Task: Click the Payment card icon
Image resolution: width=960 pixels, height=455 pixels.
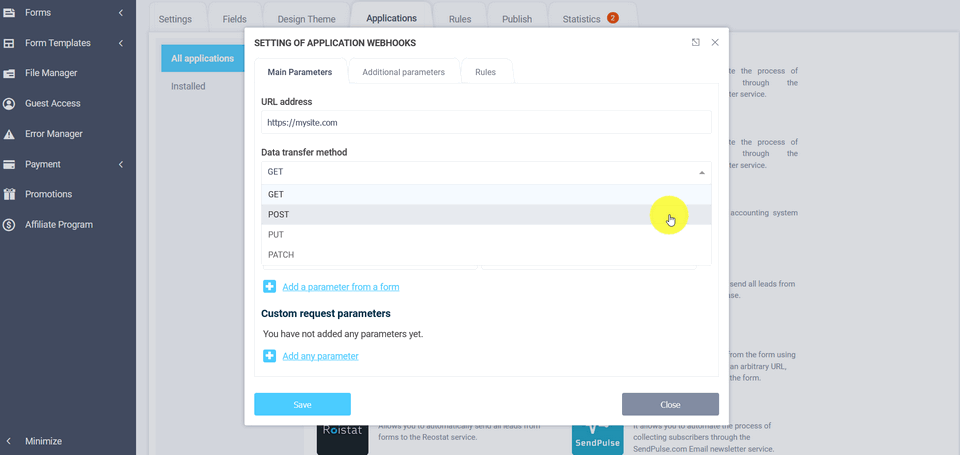Action: point(9,164)
